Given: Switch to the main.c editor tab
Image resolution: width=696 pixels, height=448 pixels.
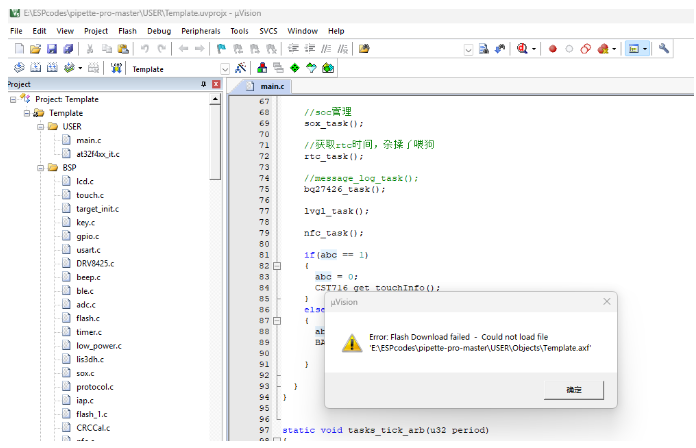Looking at the screenshot, I should pos(266,86).
